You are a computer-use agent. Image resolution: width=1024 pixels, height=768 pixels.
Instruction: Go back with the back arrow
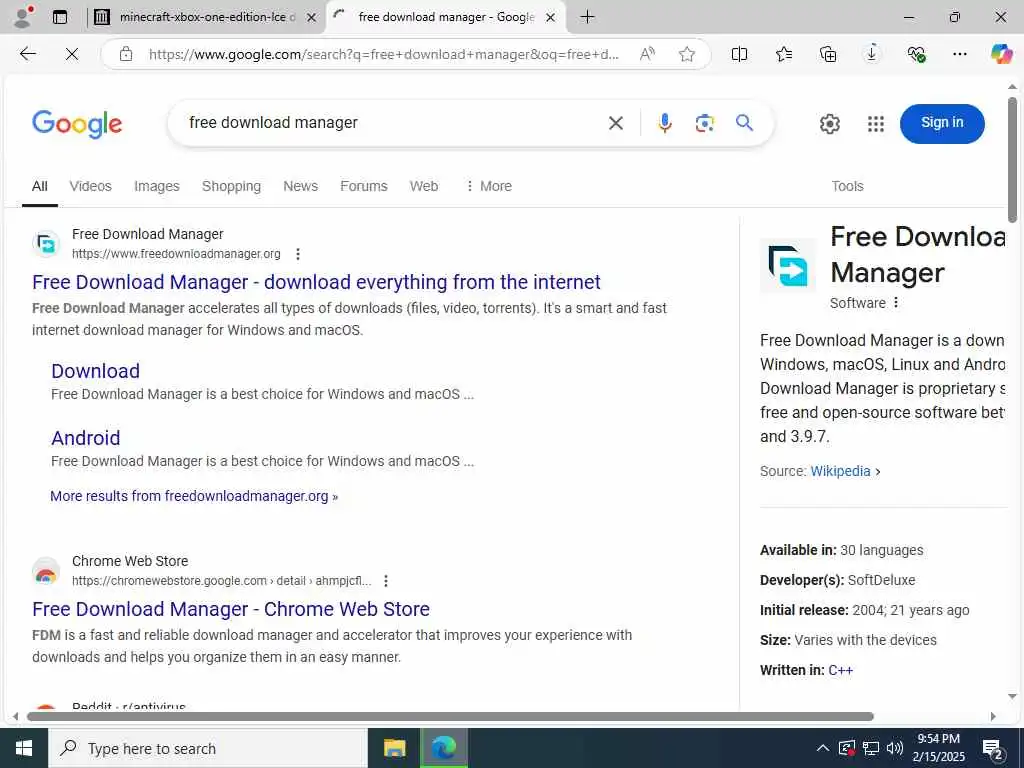[x=27, y=54]
